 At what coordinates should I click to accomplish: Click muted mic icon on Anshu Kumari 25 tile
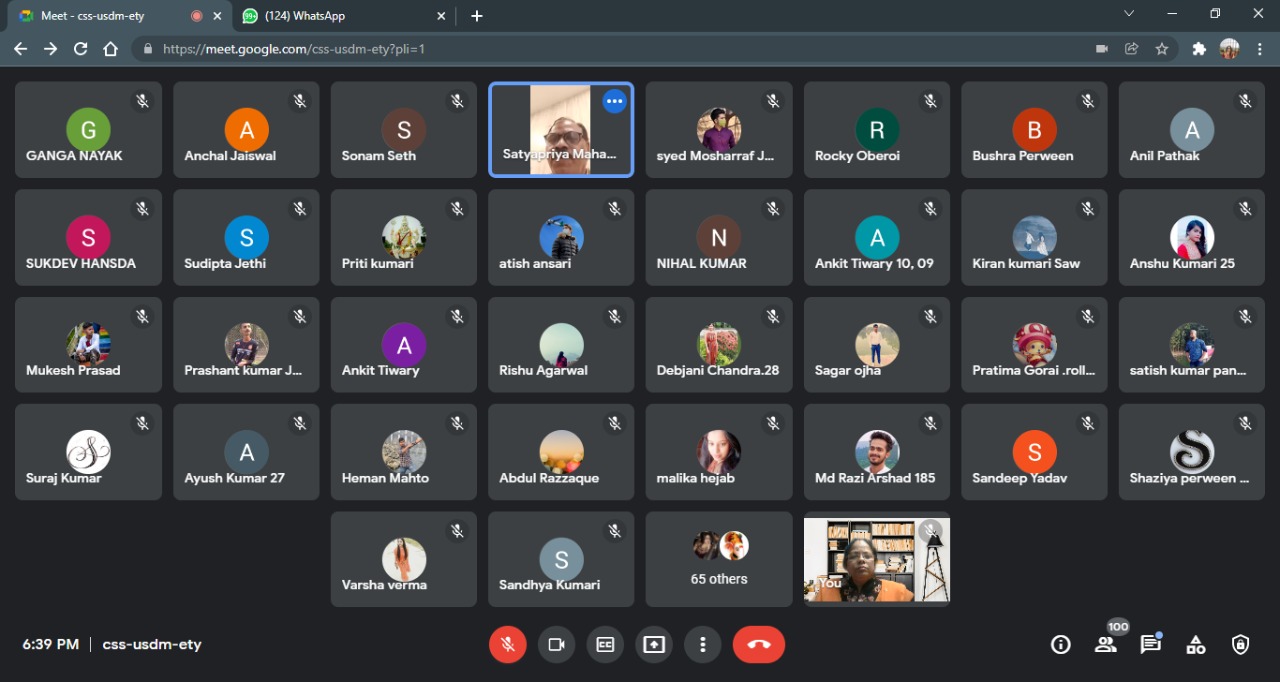[x=1245, y=209]
